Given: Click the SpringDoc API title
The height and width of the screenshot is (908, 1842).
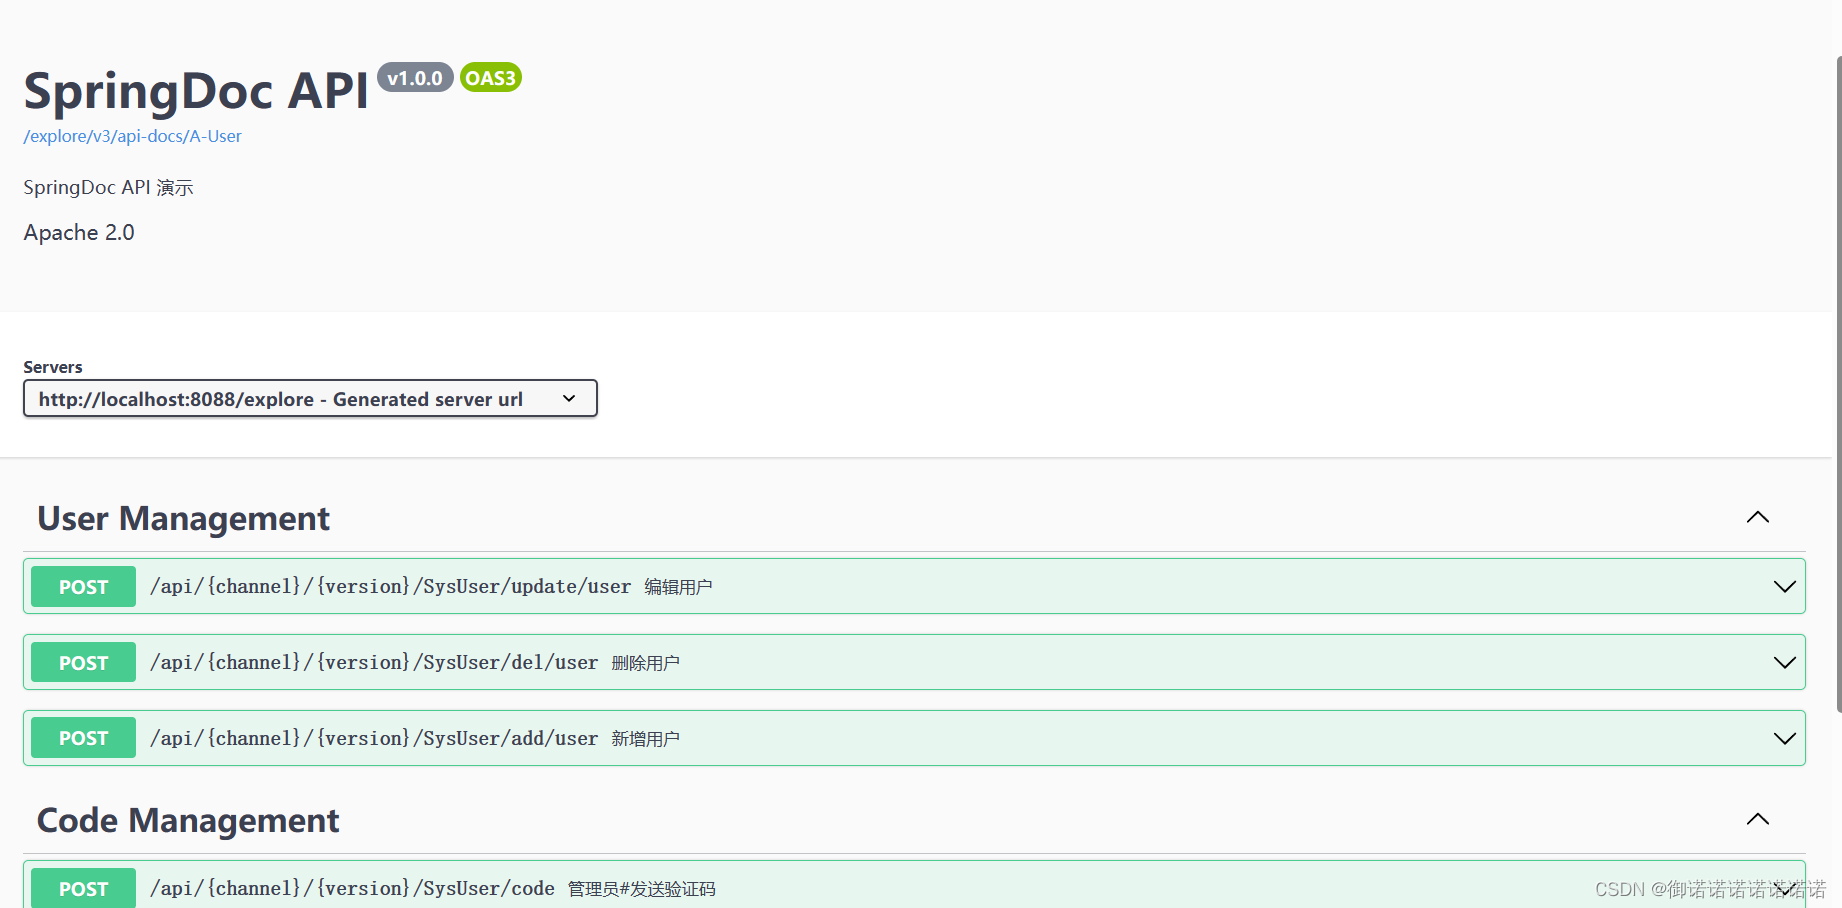Looking at the screenshot, I should [x=196, y=90].
